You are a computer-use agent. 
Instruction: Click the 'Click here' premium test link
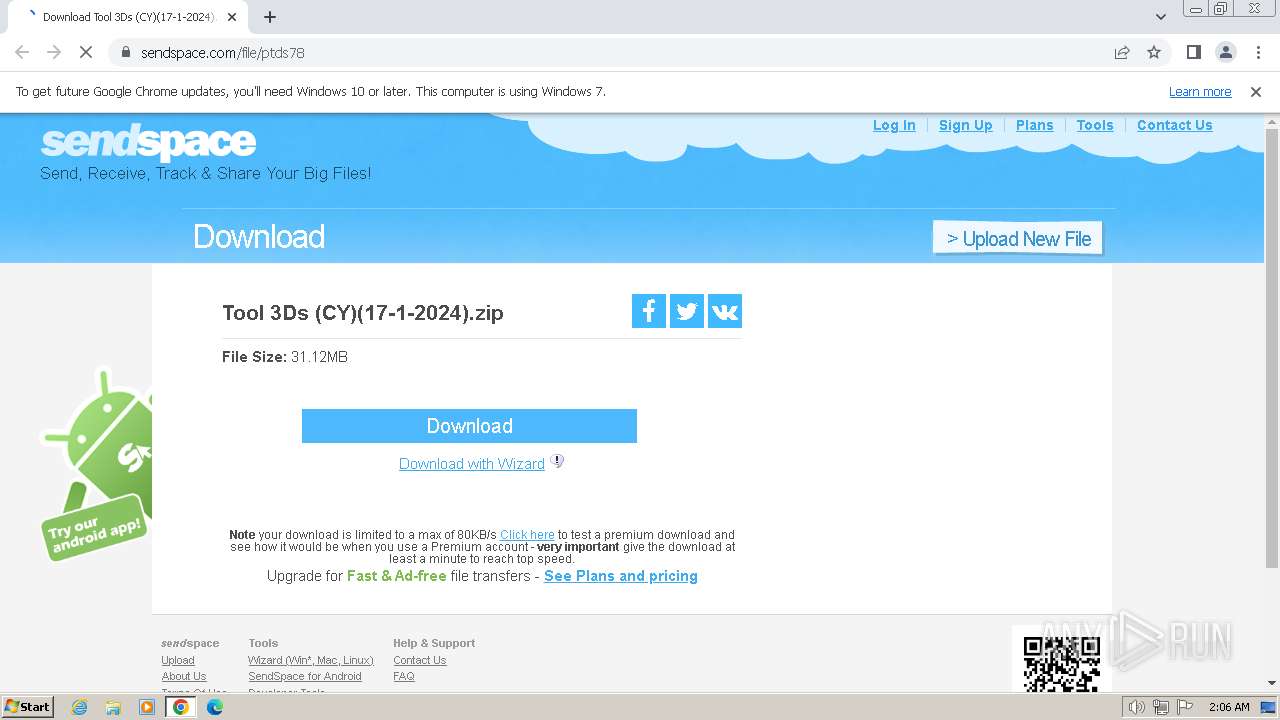[527, 535]
